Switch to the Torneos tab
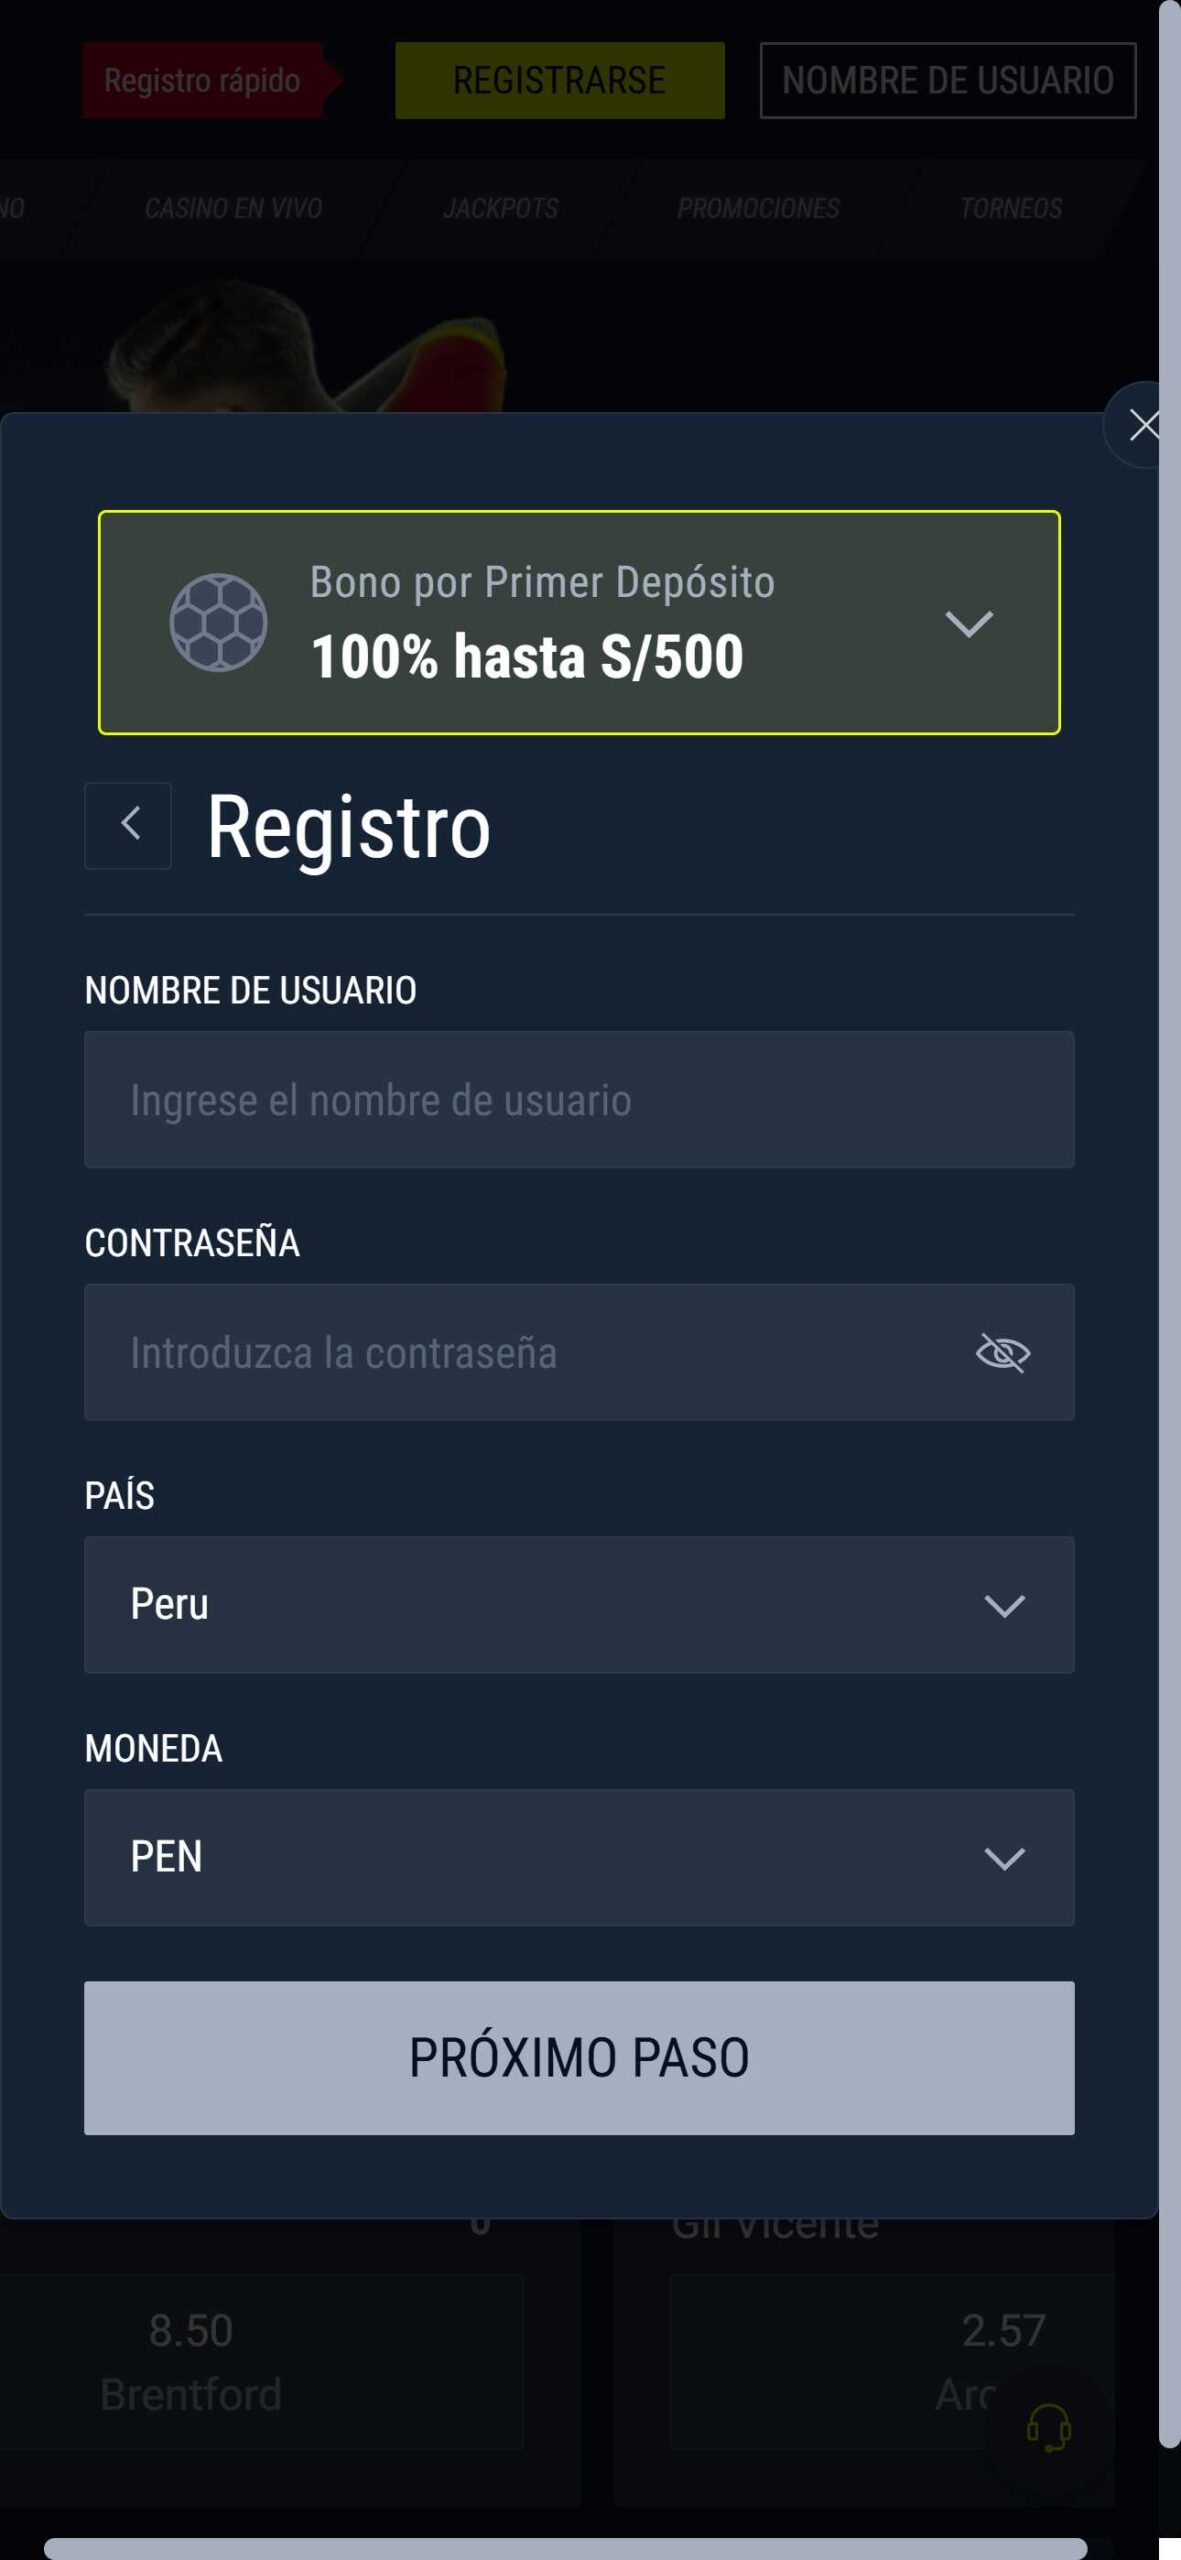Image resolution: width=1181 pixels, height=2560 pixels. (1010, 208)
